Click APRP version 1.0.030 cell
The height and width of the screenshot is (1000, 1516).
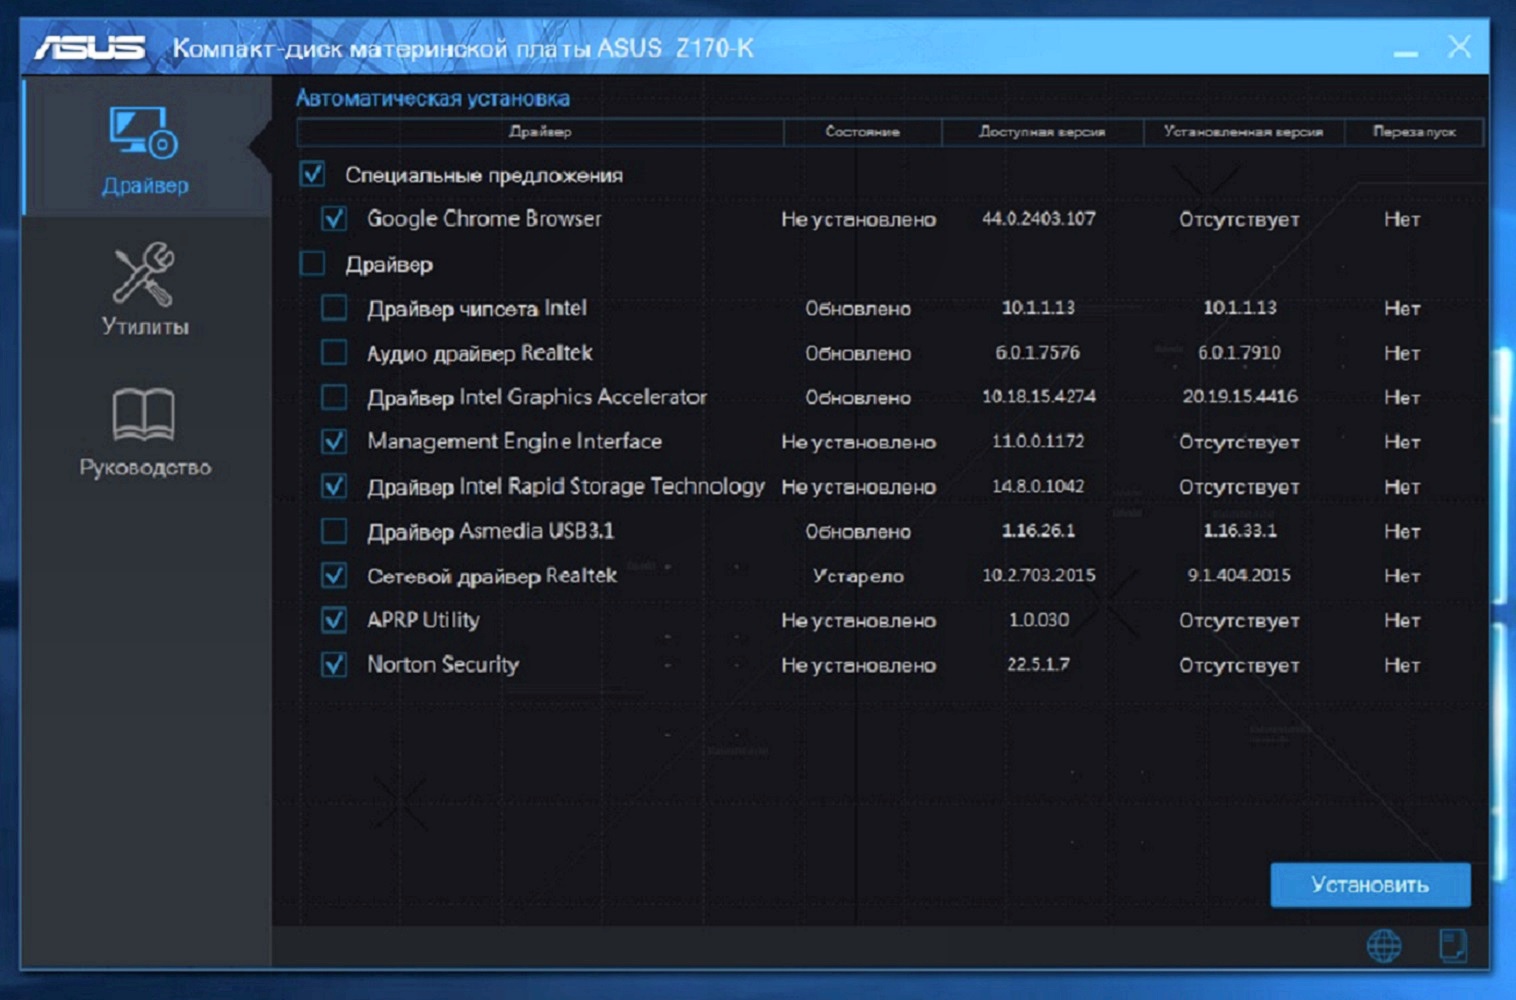tap(1039, 620)
